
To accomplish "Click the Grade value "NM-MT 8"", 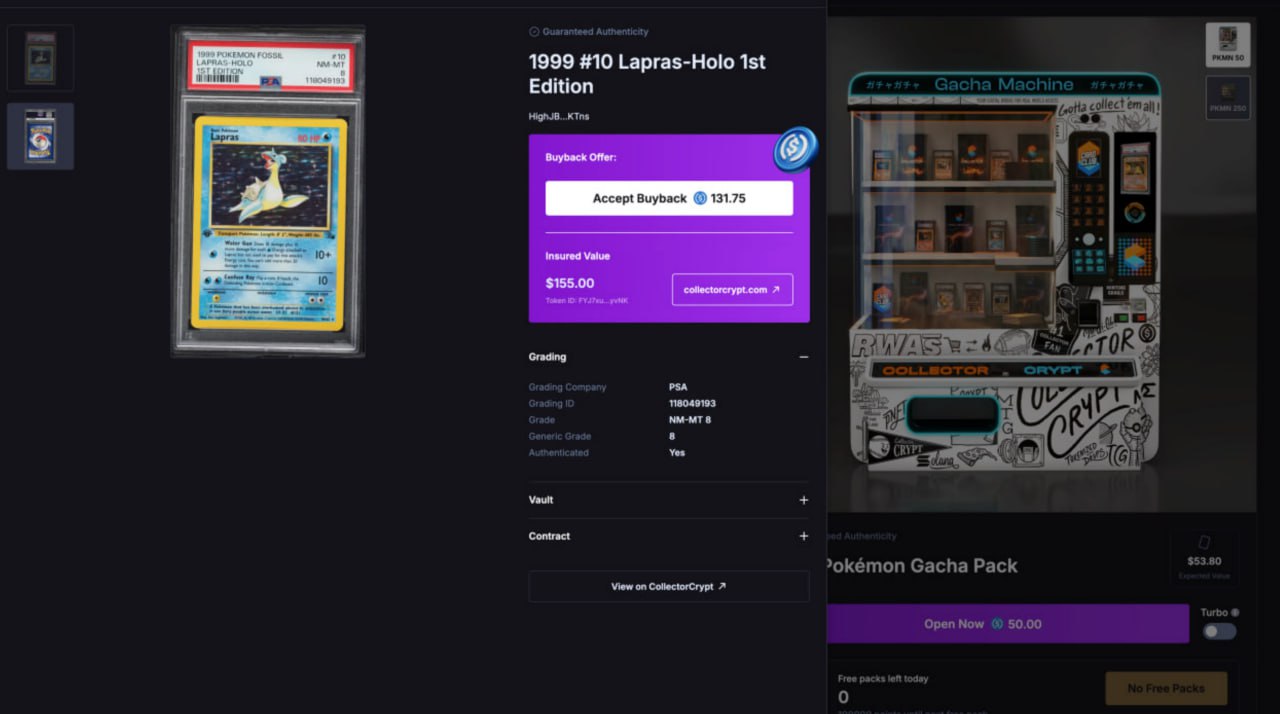I will coord(690,420).
